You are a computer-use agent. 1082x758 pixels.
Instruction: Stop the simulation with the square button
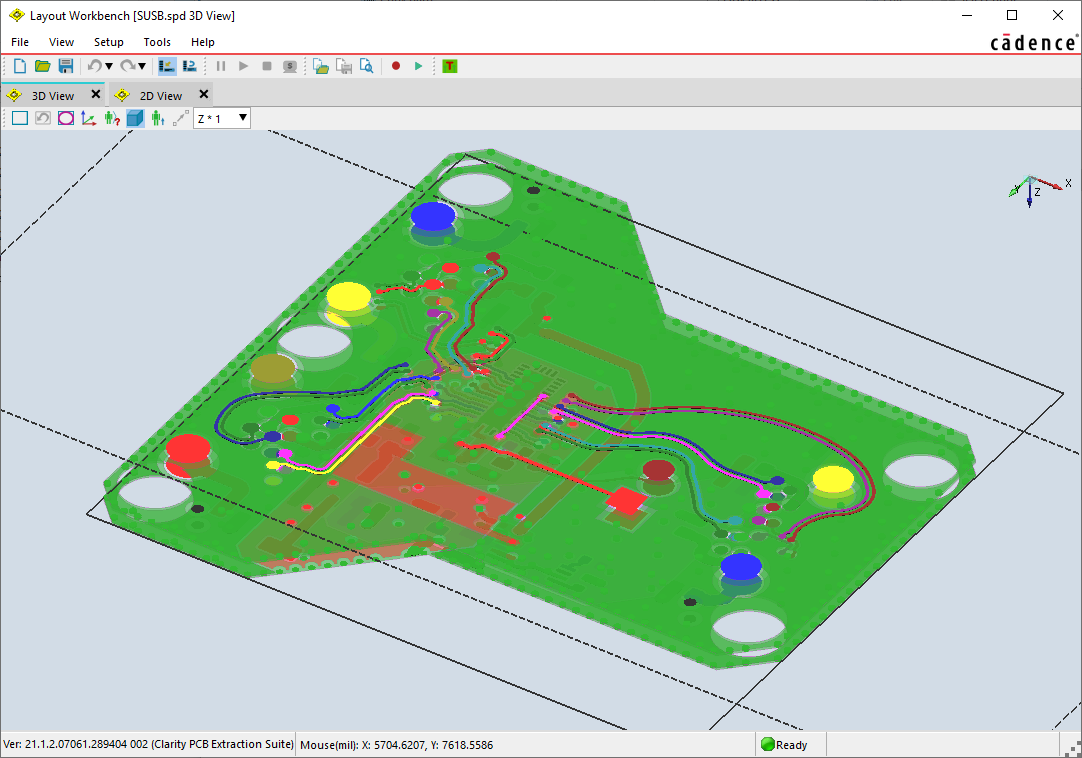[267, 66]
